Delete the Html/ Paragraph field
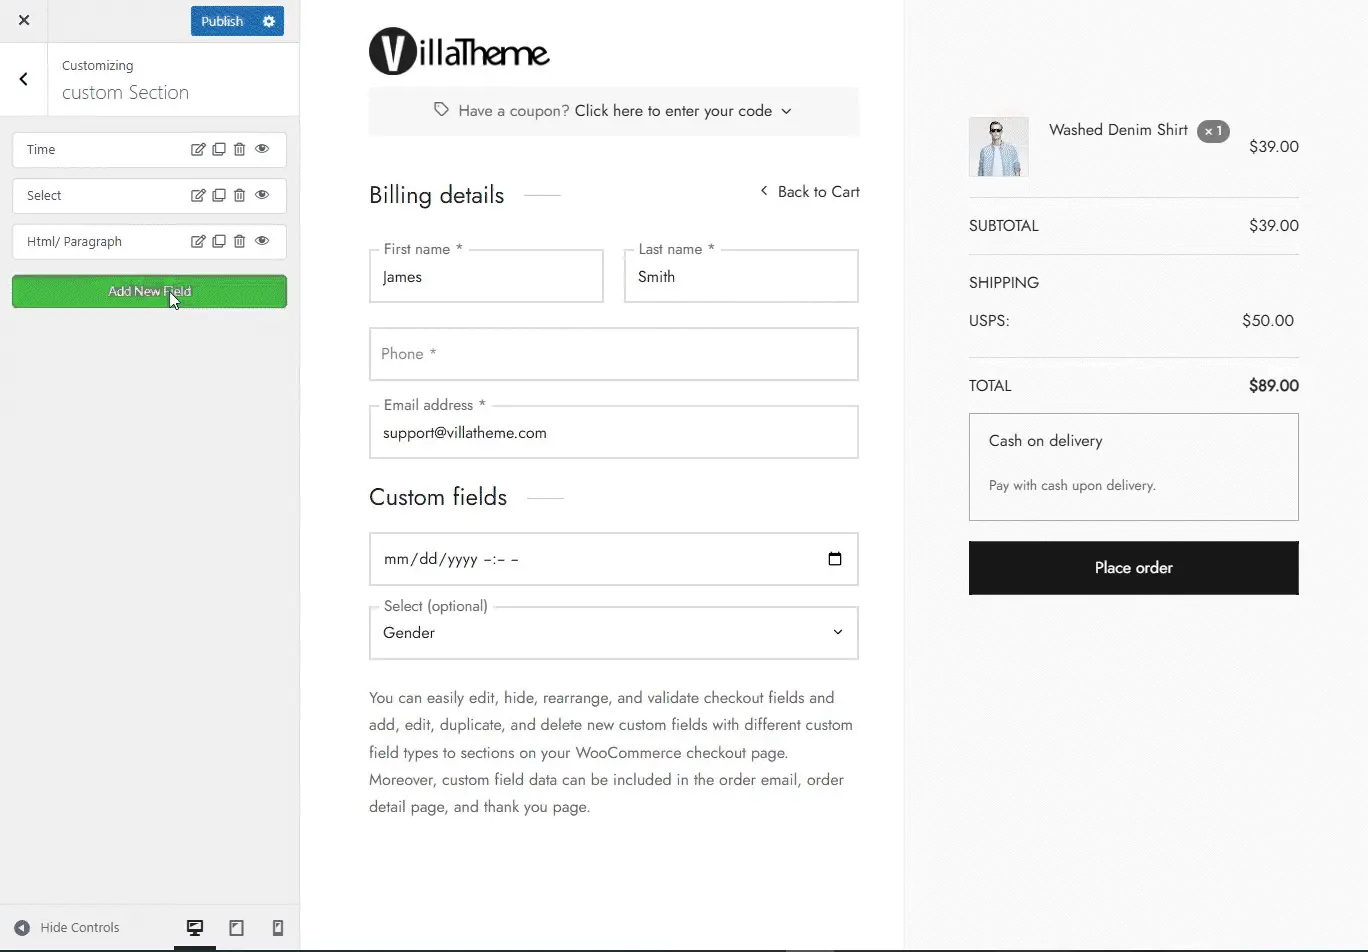The height and width of the screenshot is (952, 1368). [x=240, y=241]
